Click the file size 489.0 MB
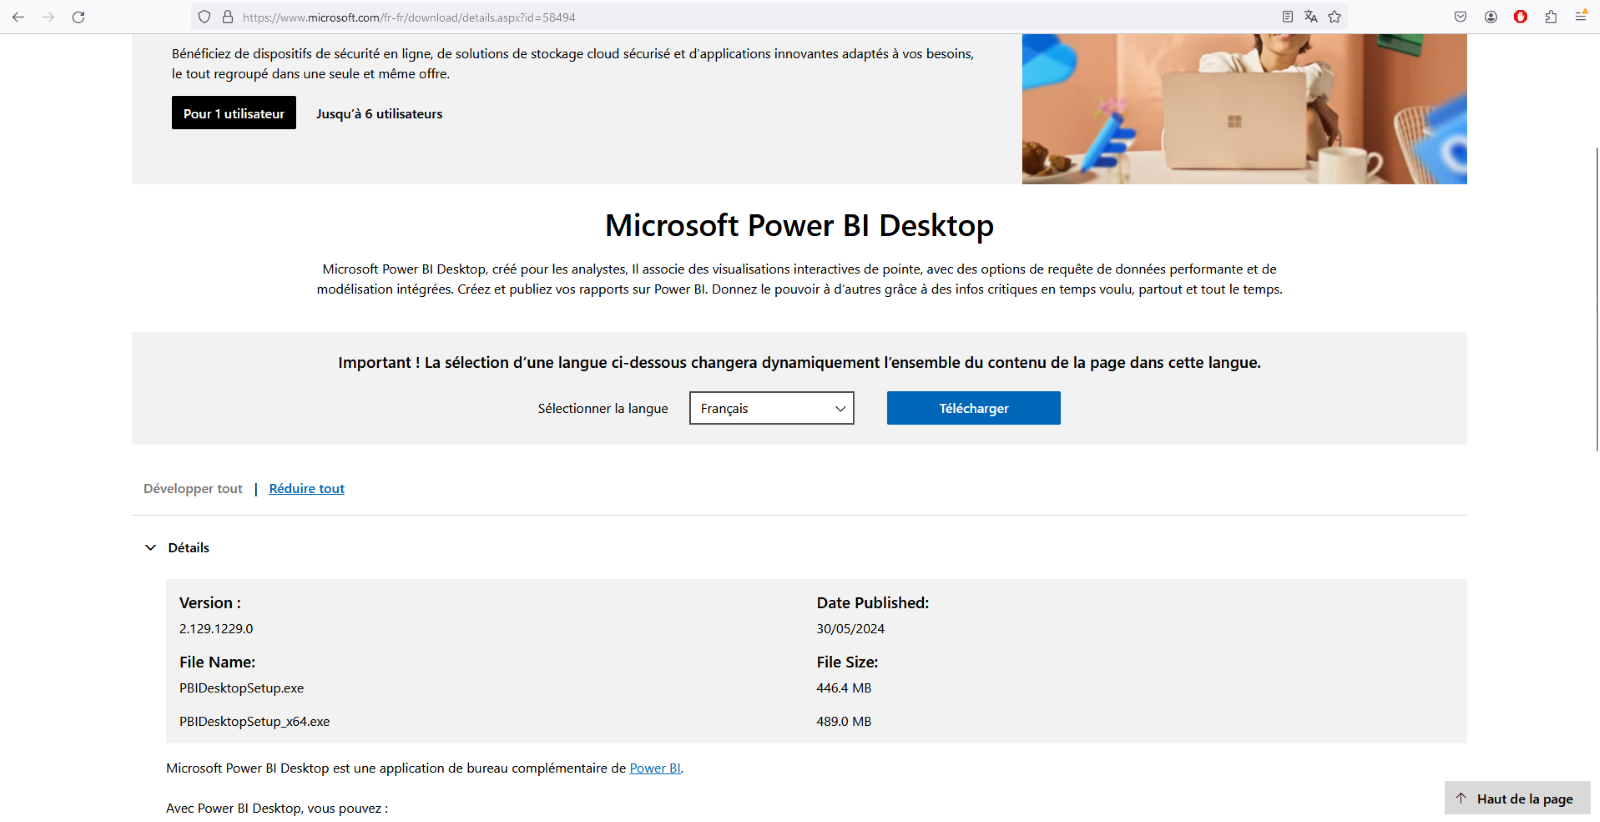Viewport: 1600px width, 822px height. (x=844, y=721)
